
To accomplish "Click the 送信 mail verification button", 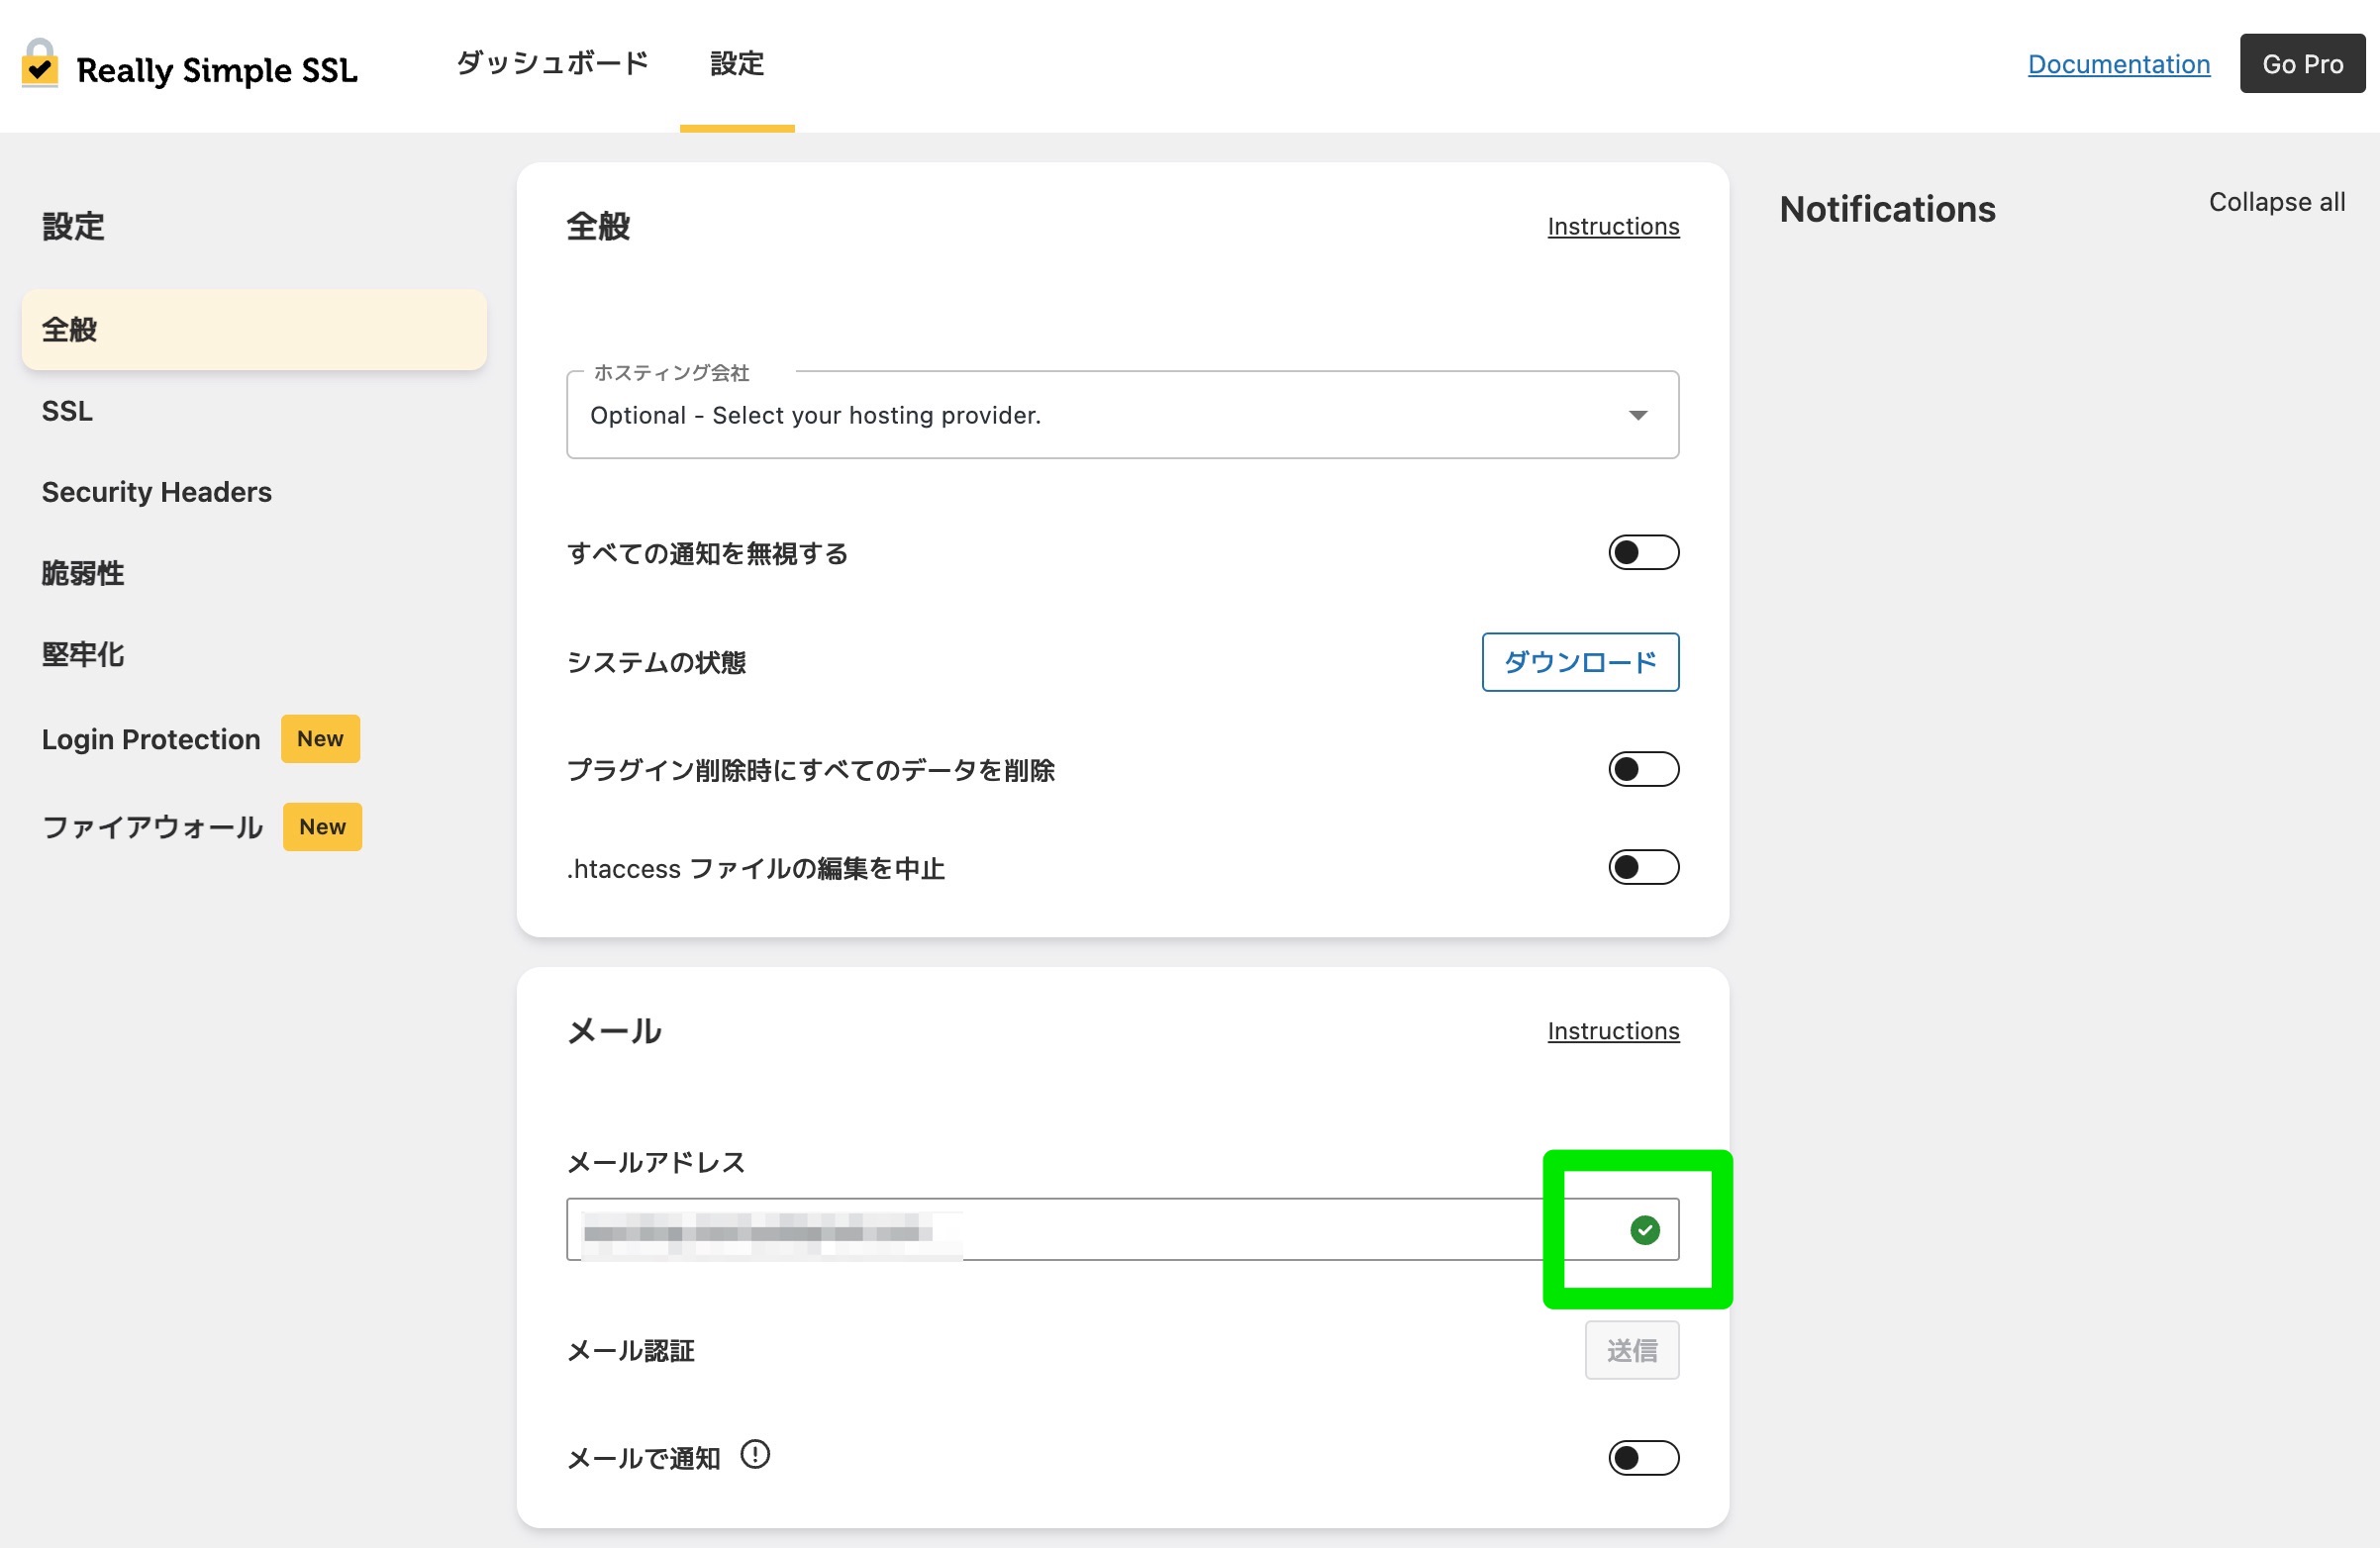I will tap(1633, 1349).
